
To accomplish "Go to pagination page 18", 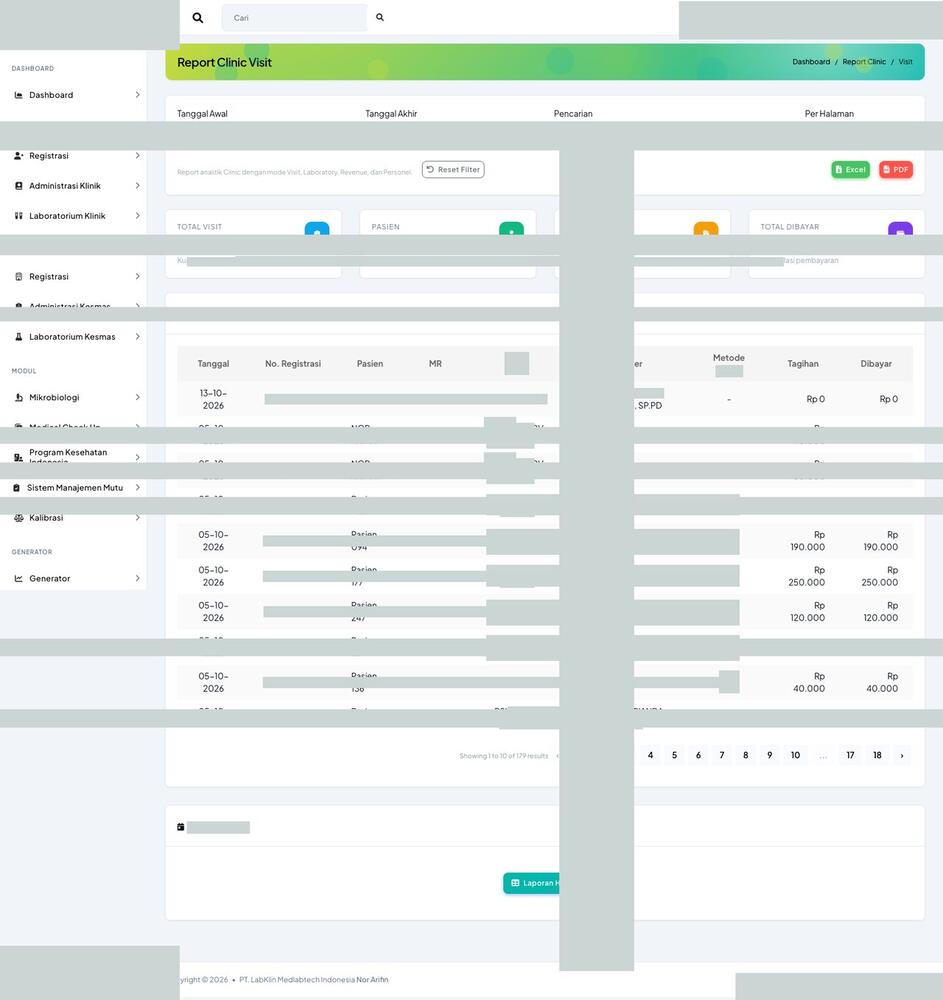I will pyautogui.click(x=877, y=755).
